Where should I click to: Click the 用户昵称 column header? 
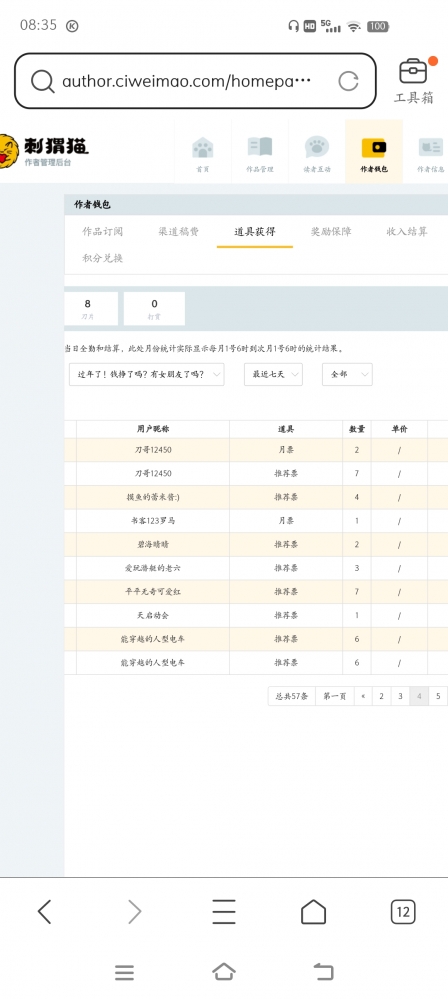click(x=153, y=429)
